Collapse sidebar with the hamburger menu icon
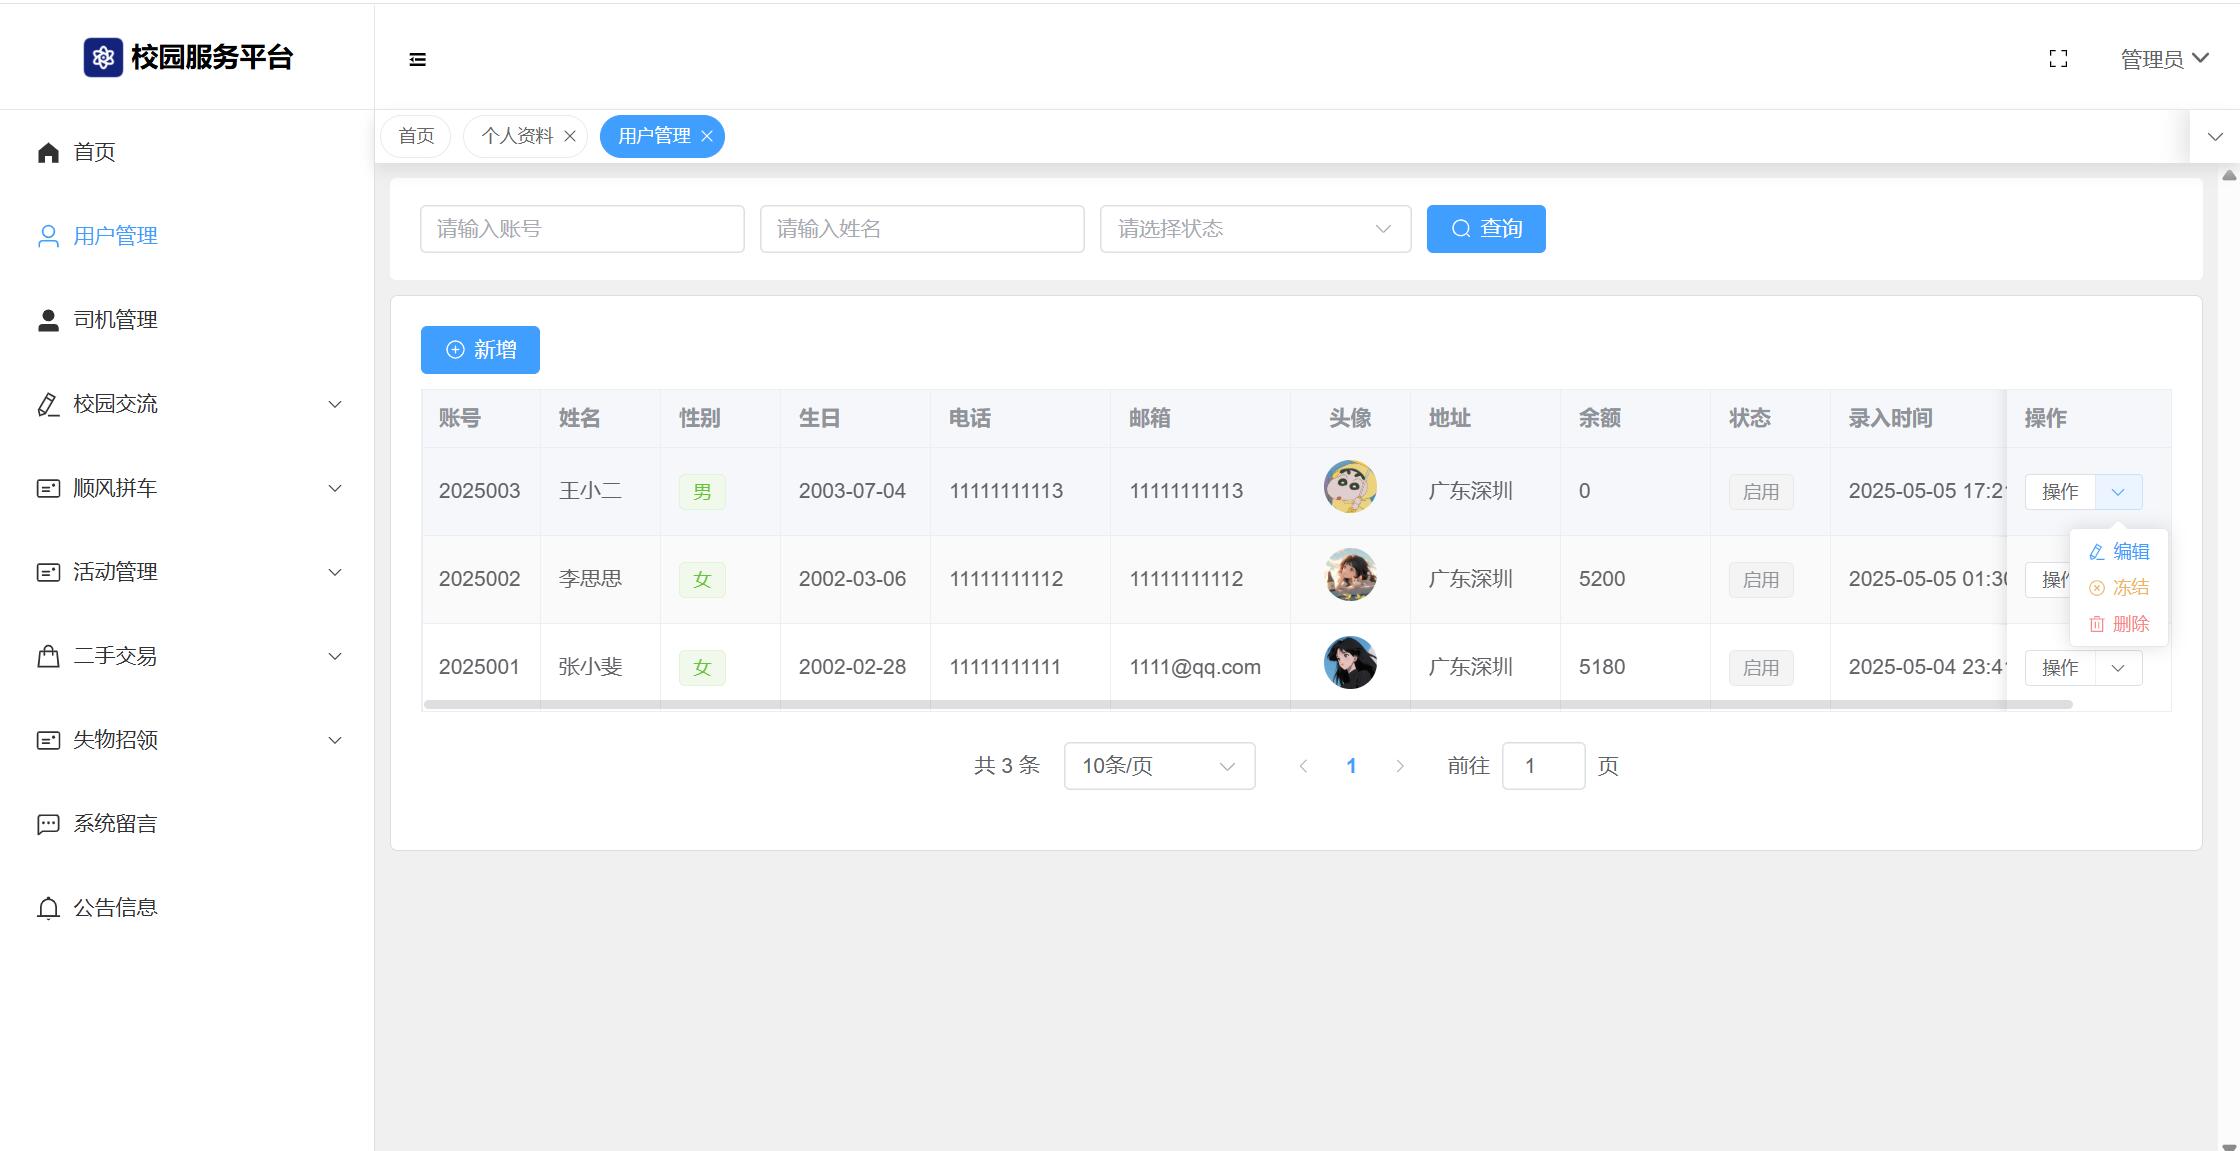Viewport: 2240px width, 1151px height. coord(418,60)
